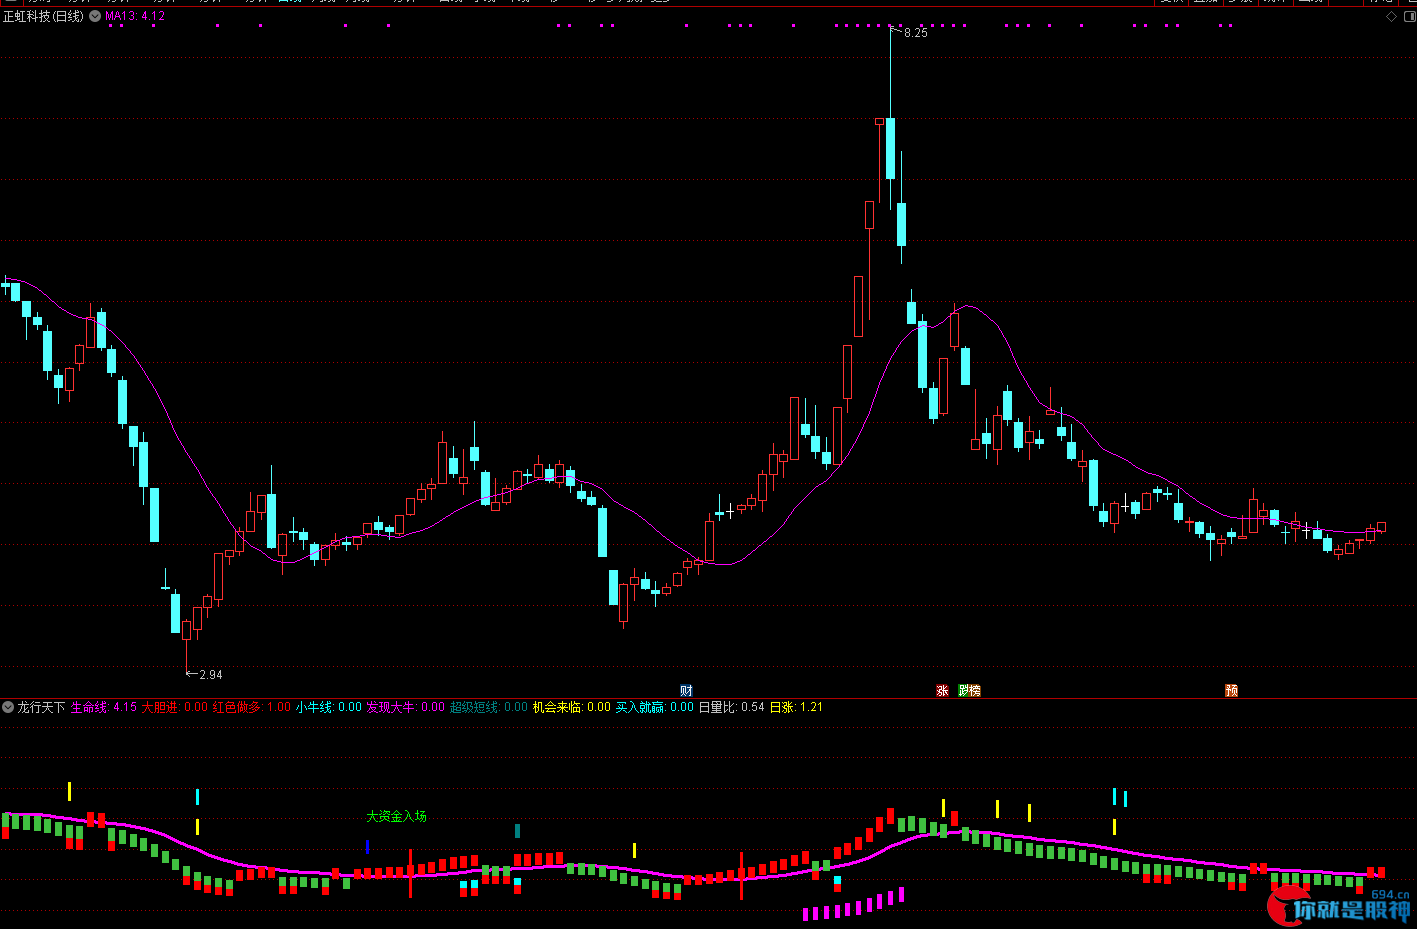Click the 2.94 low price label
The image size is (1417, 929).
pyautogui.click(x=211, y=675)
